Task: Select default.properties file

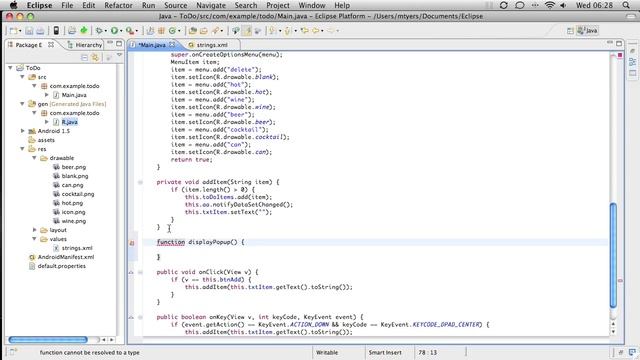Action: [x=62, y=266]
